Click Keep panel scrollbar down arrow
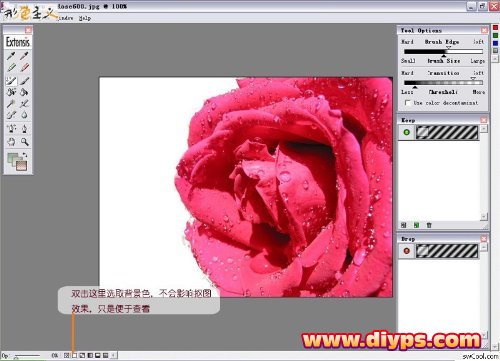 click(484, 217)
